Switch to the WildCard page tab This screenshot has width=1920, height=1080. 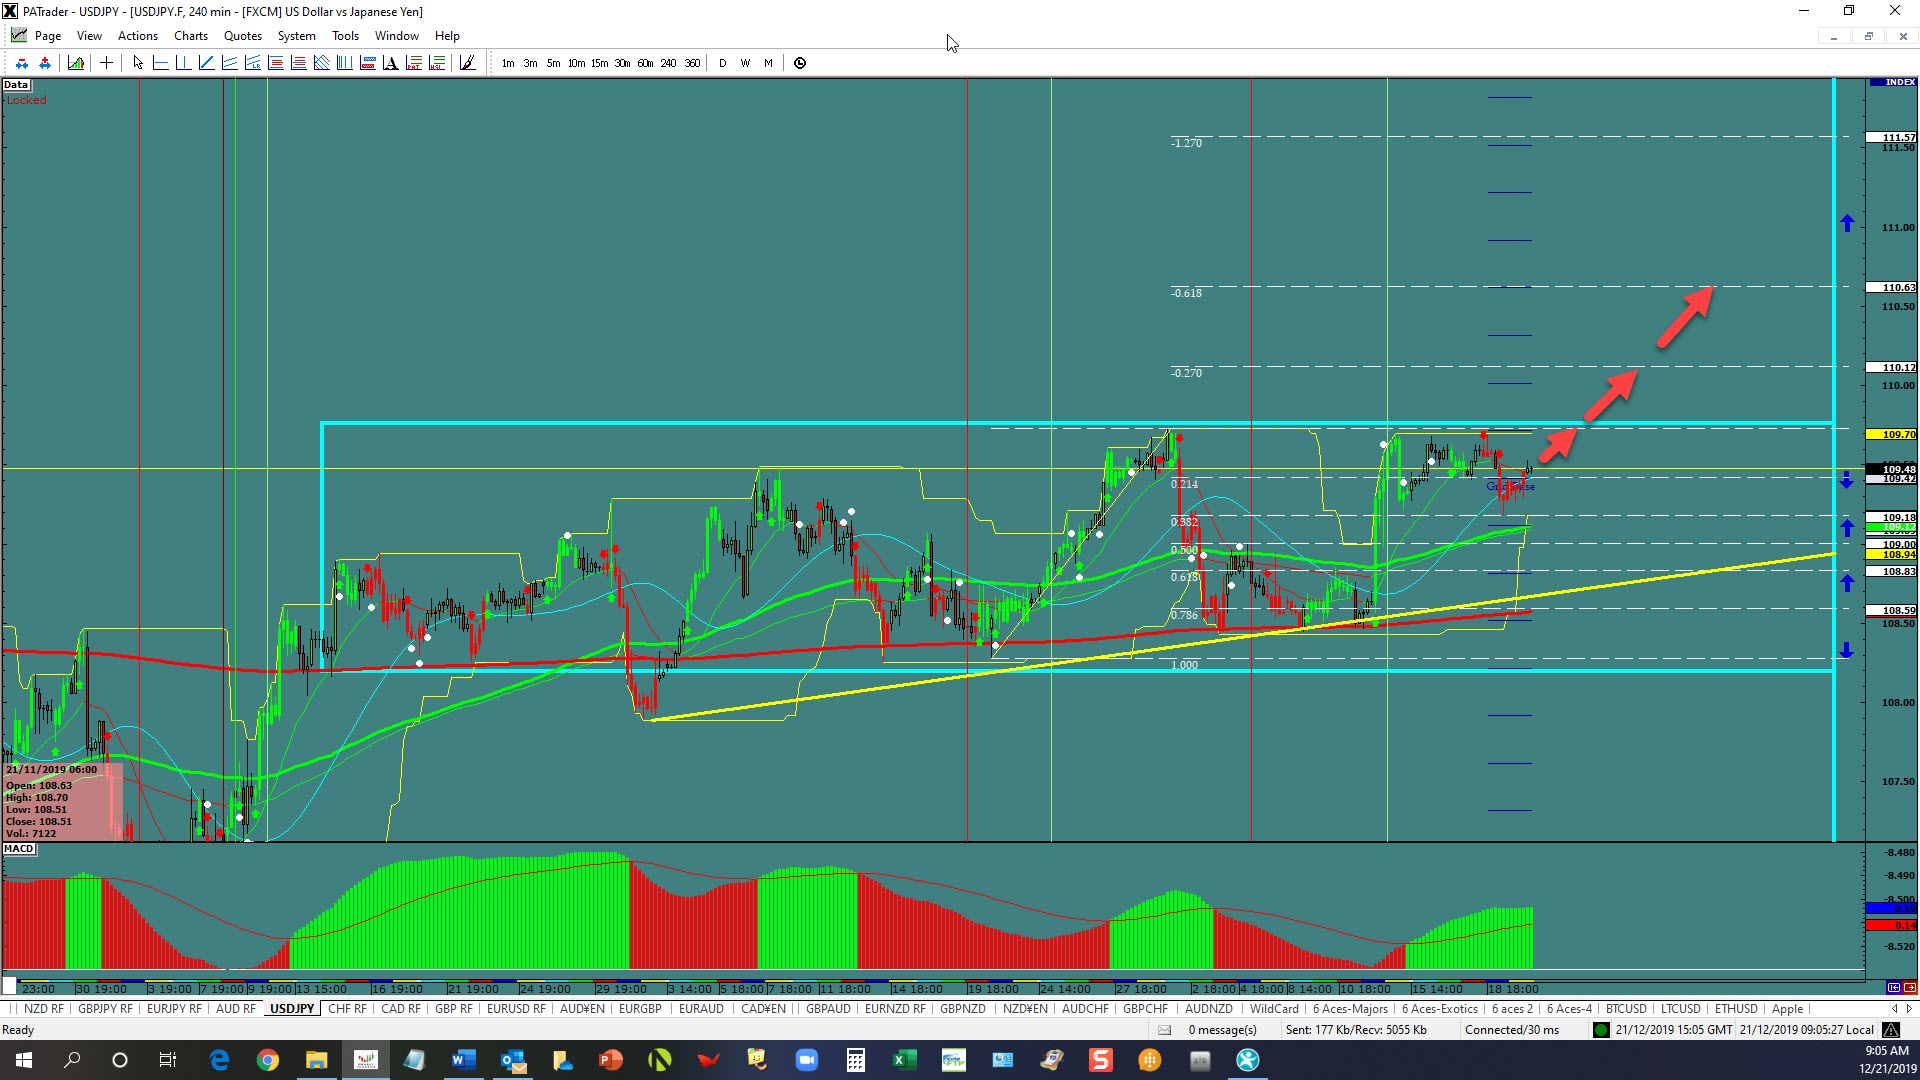(1274, 1009)
